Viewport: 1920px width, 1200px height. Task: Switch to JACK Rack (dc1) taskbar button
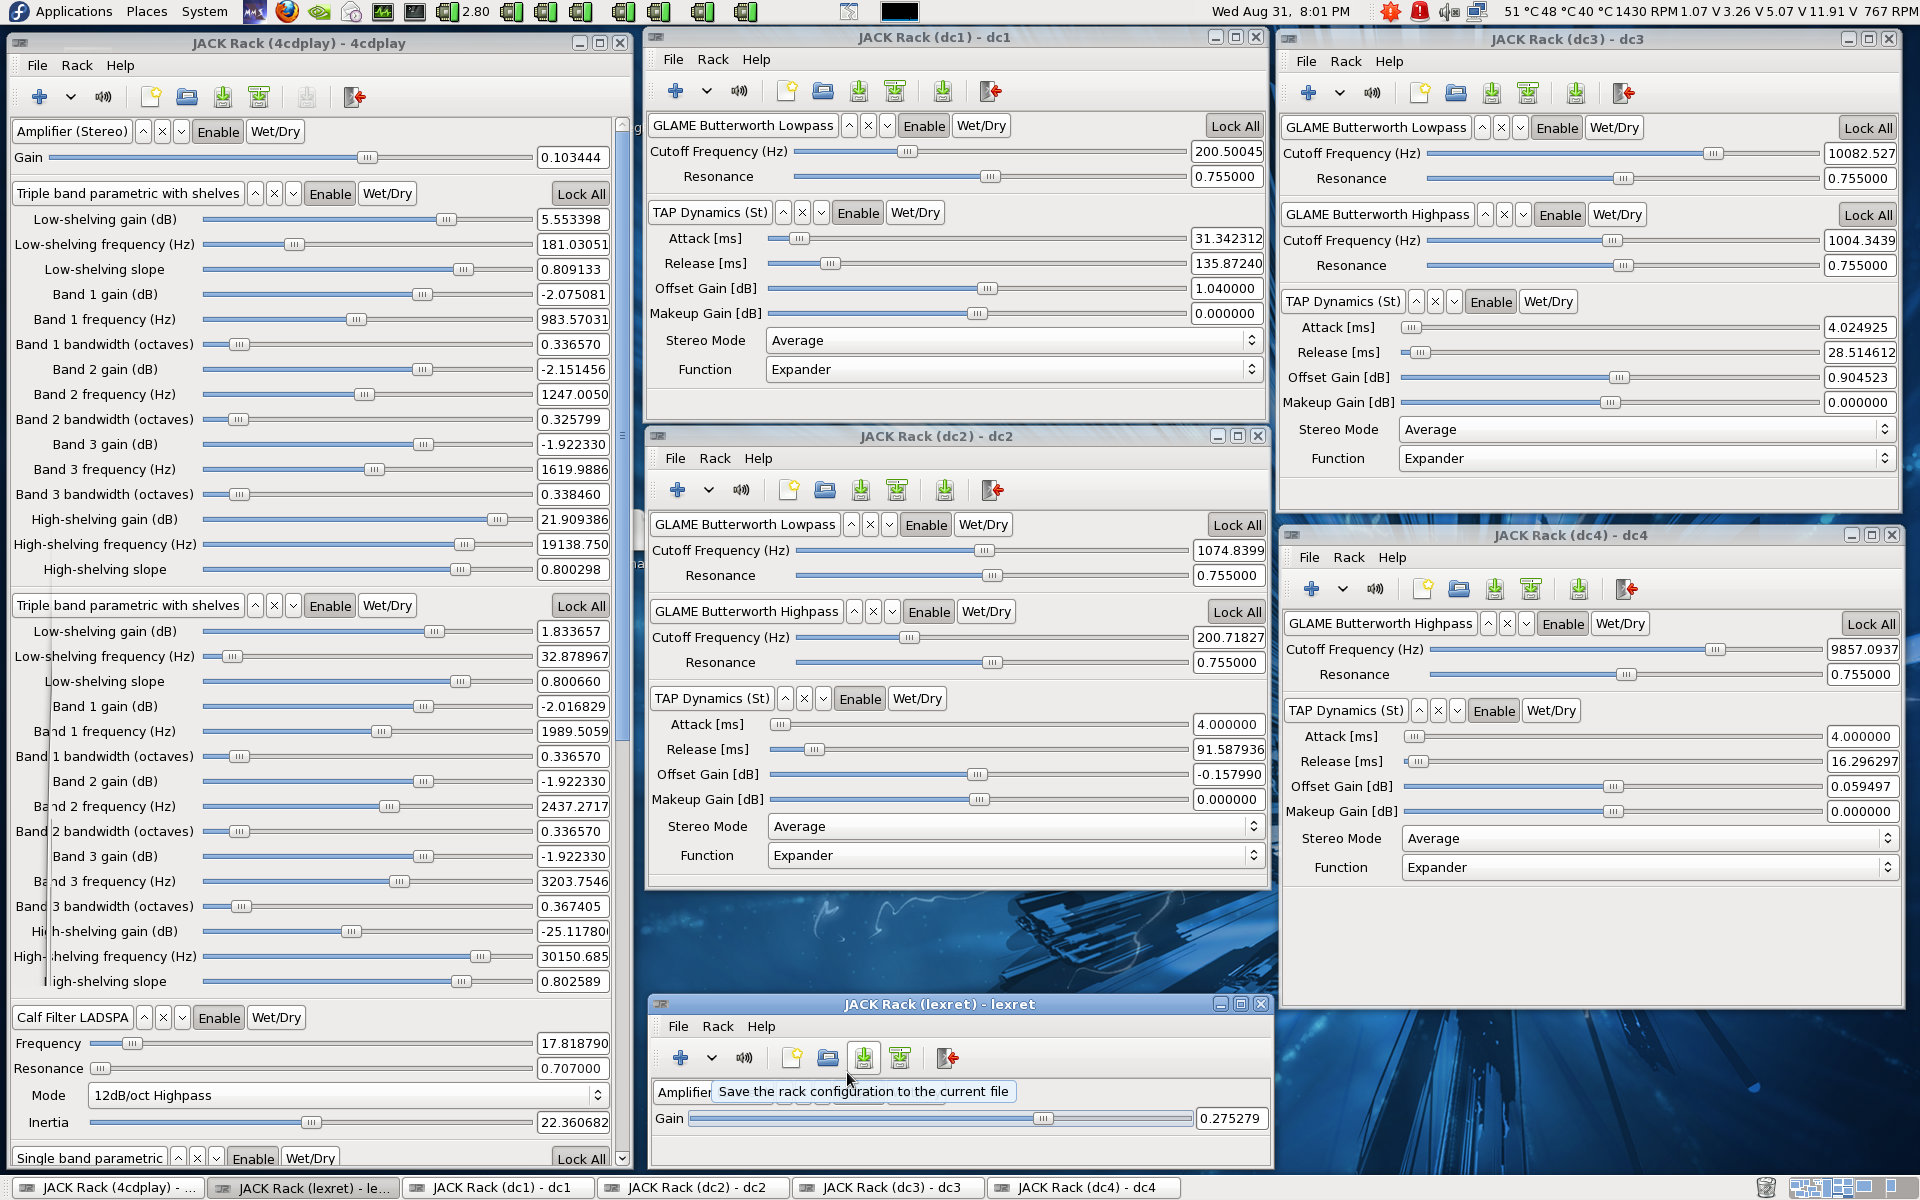click(x=499, y=1188)
